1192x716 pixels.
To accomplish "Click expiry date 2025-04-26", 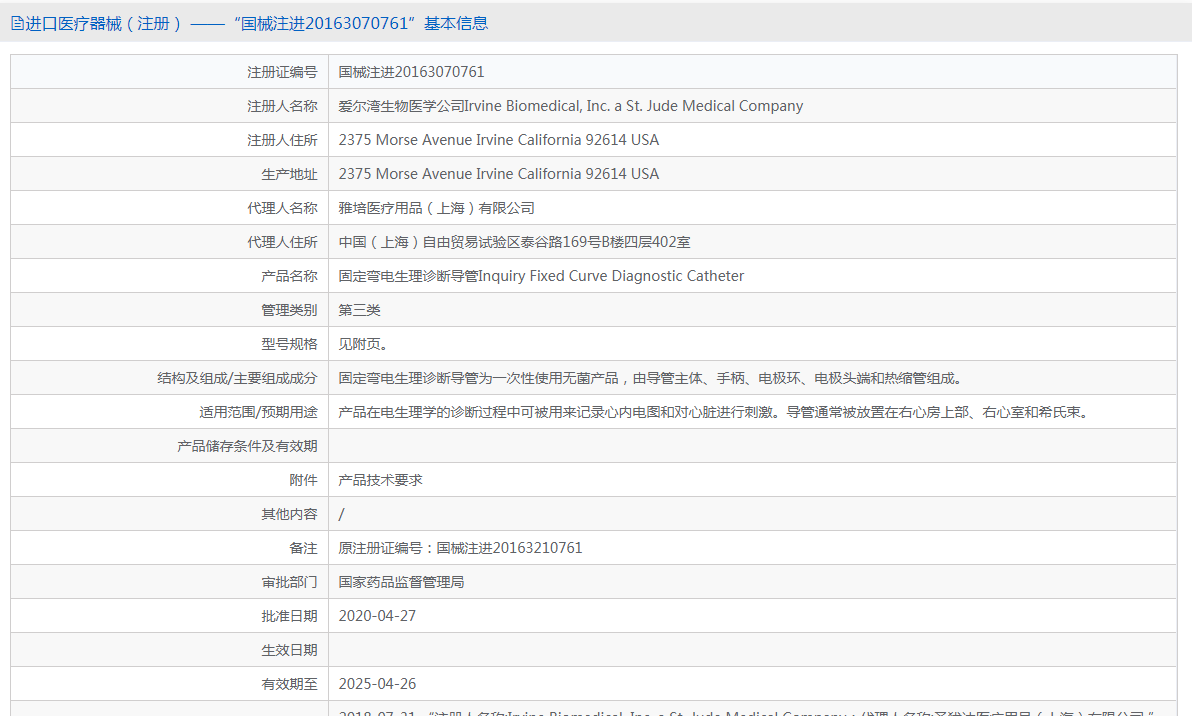I will (x=377, y=684).
